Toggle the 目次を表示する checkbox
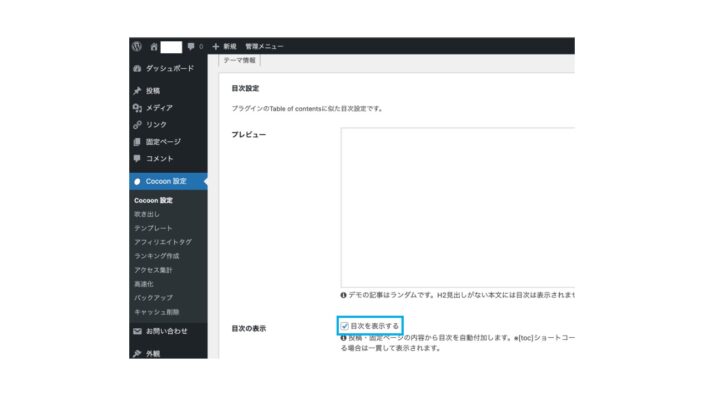The image size is (704, 396). 344,326
